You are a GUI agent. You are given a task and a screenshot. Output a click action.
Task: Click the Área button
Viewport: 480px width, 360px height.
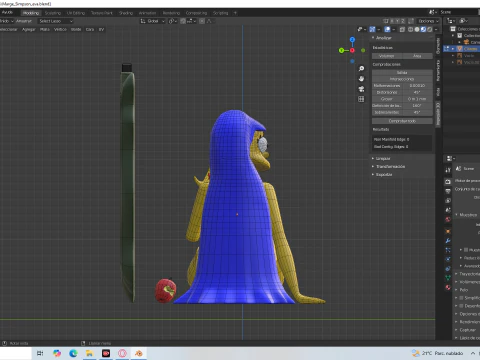pos(417,56)
